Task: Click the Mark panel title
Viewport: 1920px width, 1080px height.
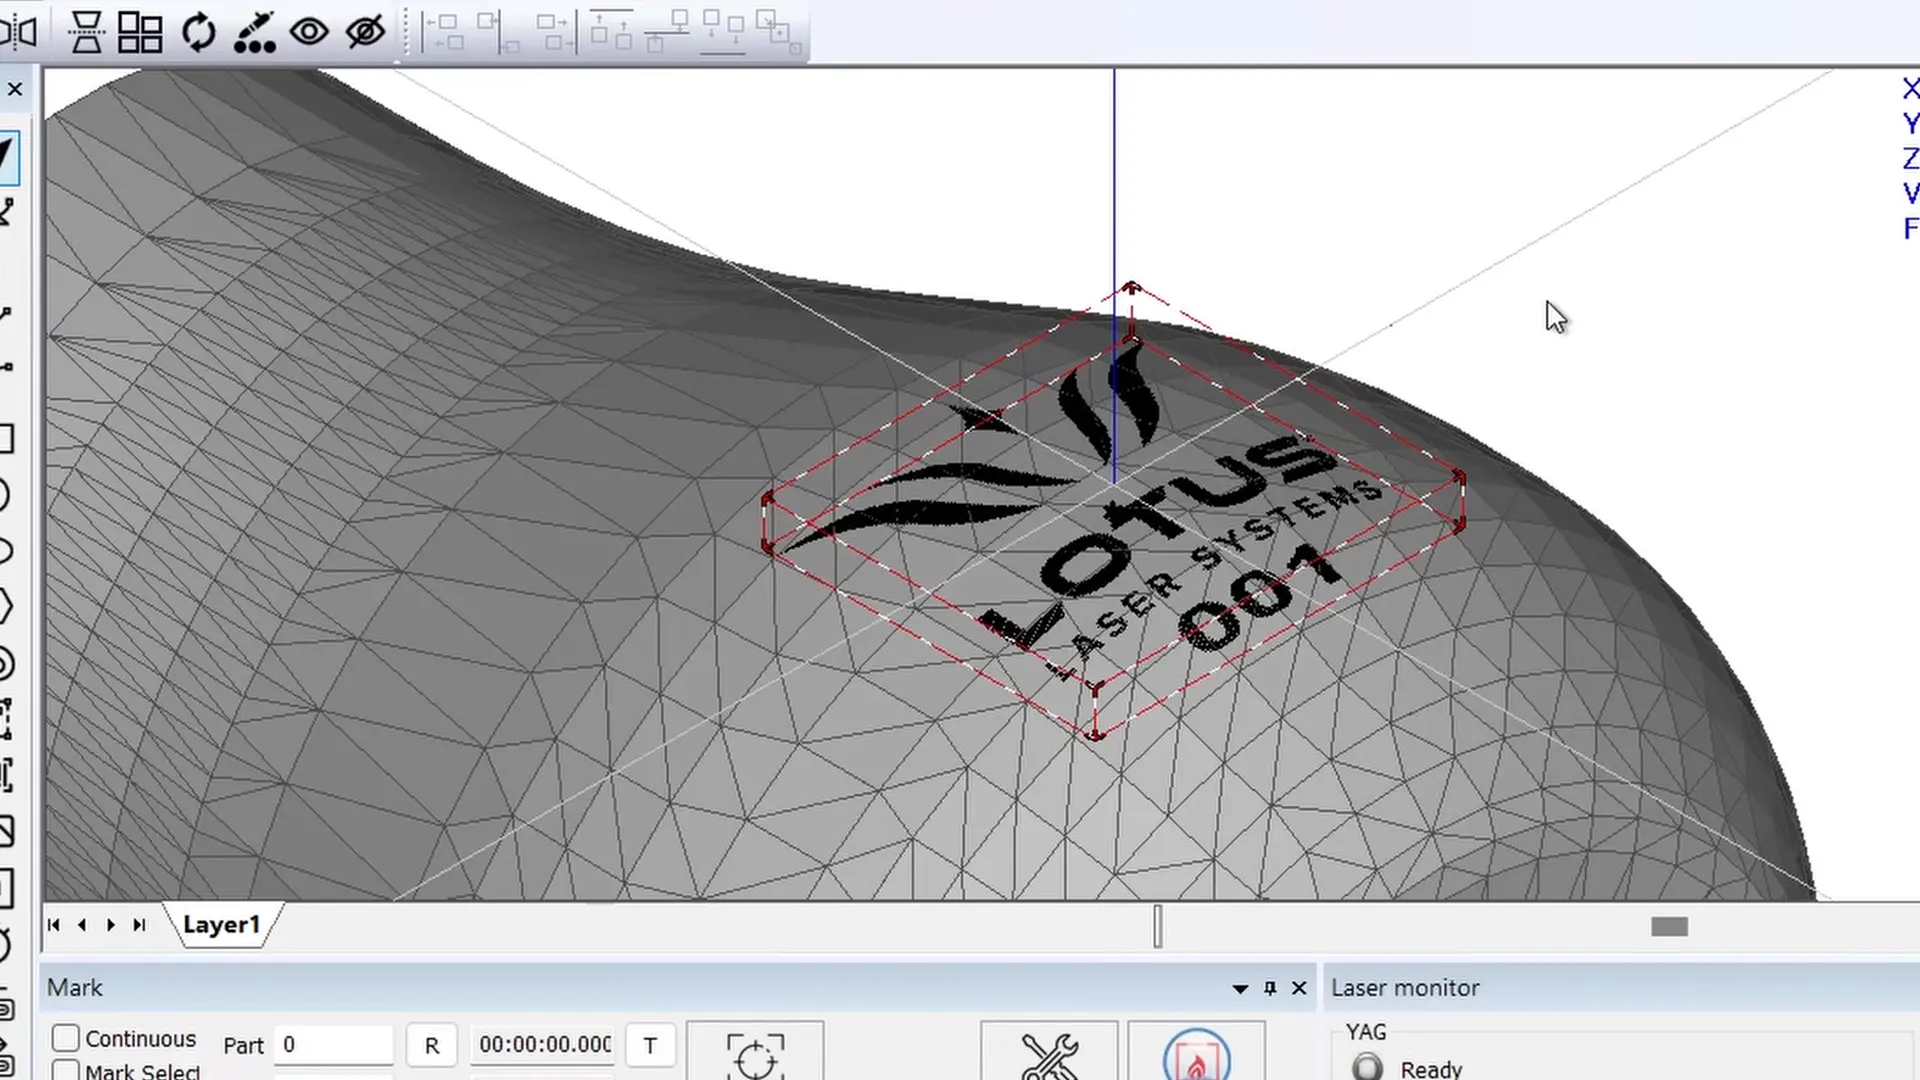Action: click(x=75, y=988)
